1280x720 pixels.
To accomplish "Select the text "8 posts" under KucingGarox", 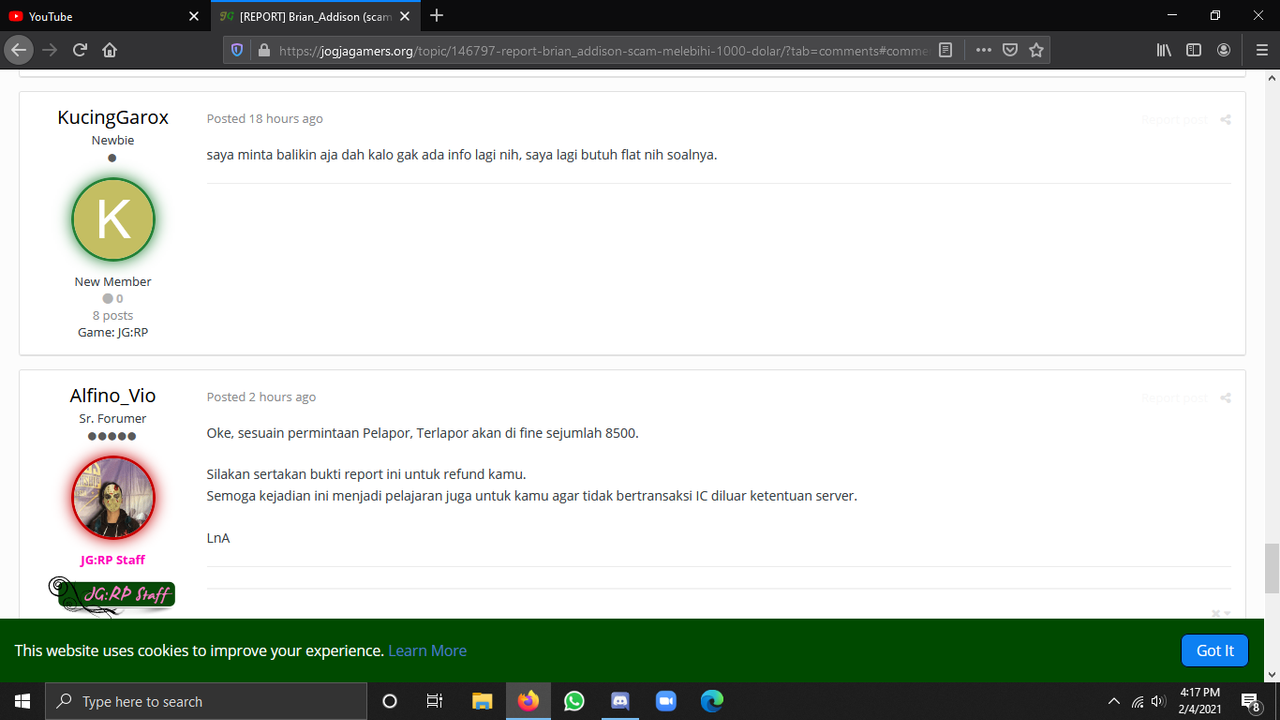I will pyautogui.click(x=113, y=315).
